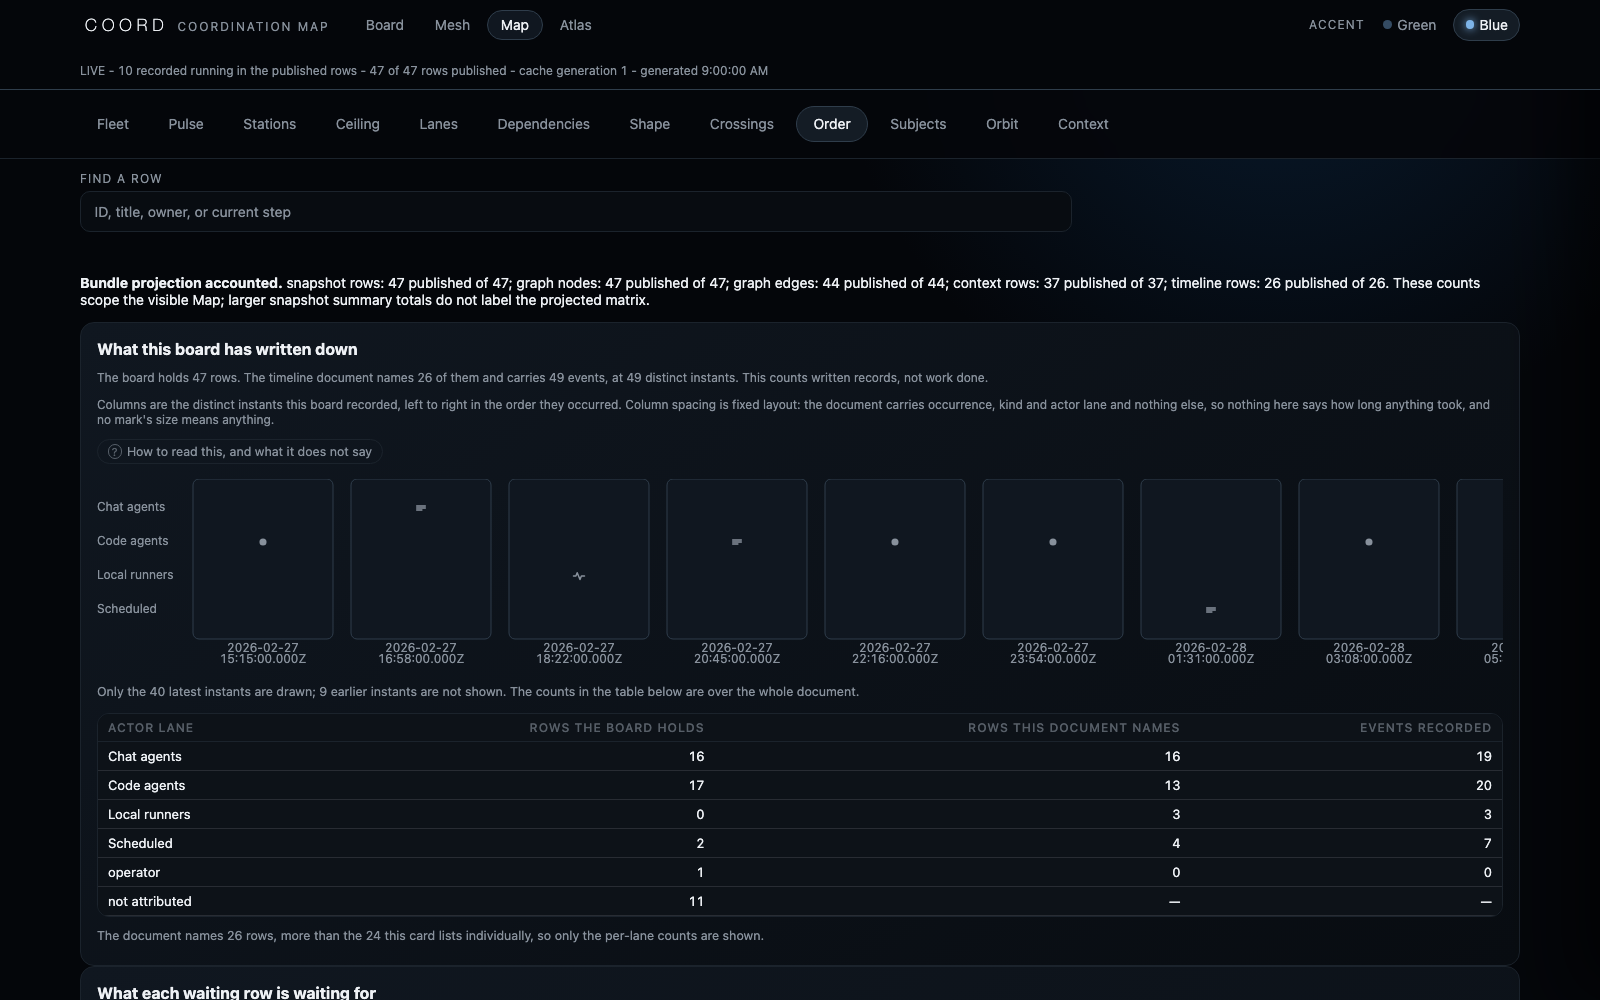1600x1000 pixels.
Task: Open the Fleet section
Action: (x=113, y=124)
